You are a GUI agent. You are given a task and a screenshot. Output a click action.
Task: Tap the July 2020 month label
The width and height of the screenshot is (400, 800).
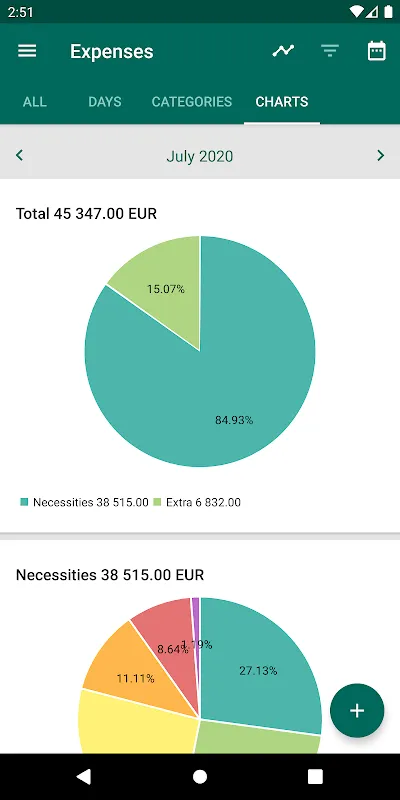(x=199, y=156)
